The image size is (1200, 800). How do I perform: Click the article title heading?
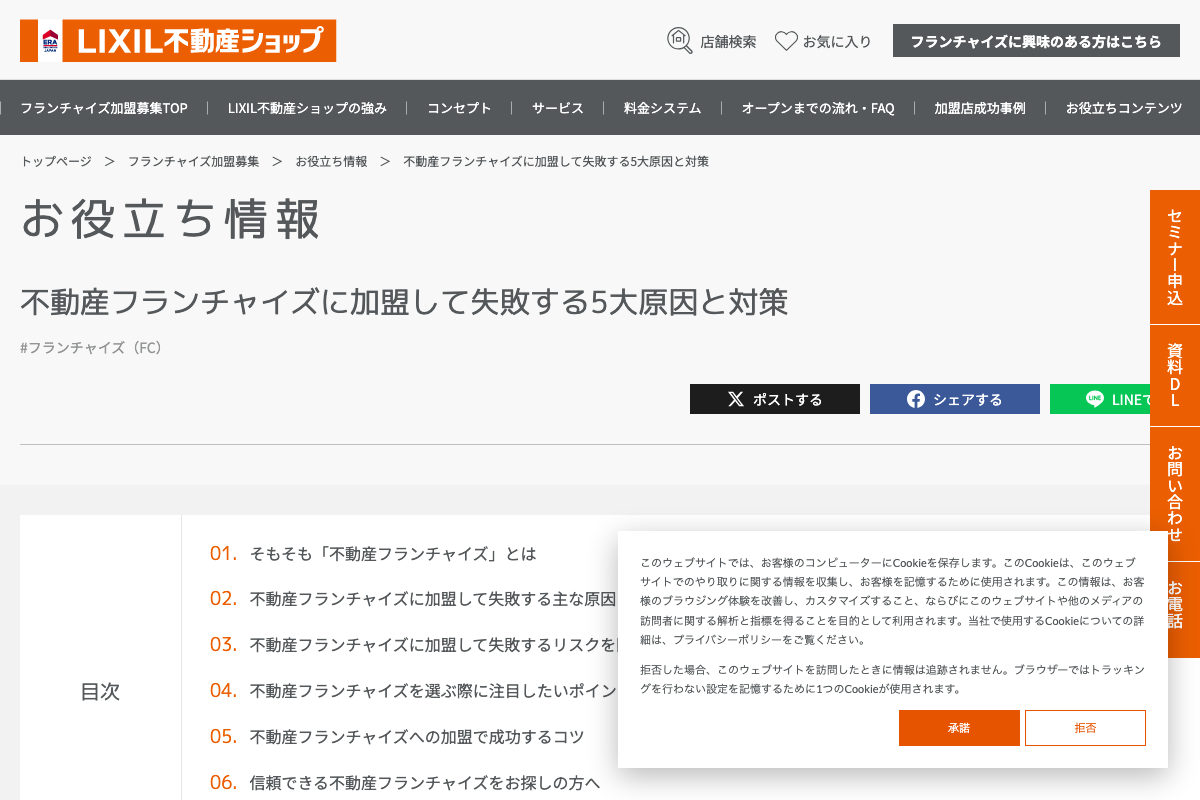[x=404, y=302]
